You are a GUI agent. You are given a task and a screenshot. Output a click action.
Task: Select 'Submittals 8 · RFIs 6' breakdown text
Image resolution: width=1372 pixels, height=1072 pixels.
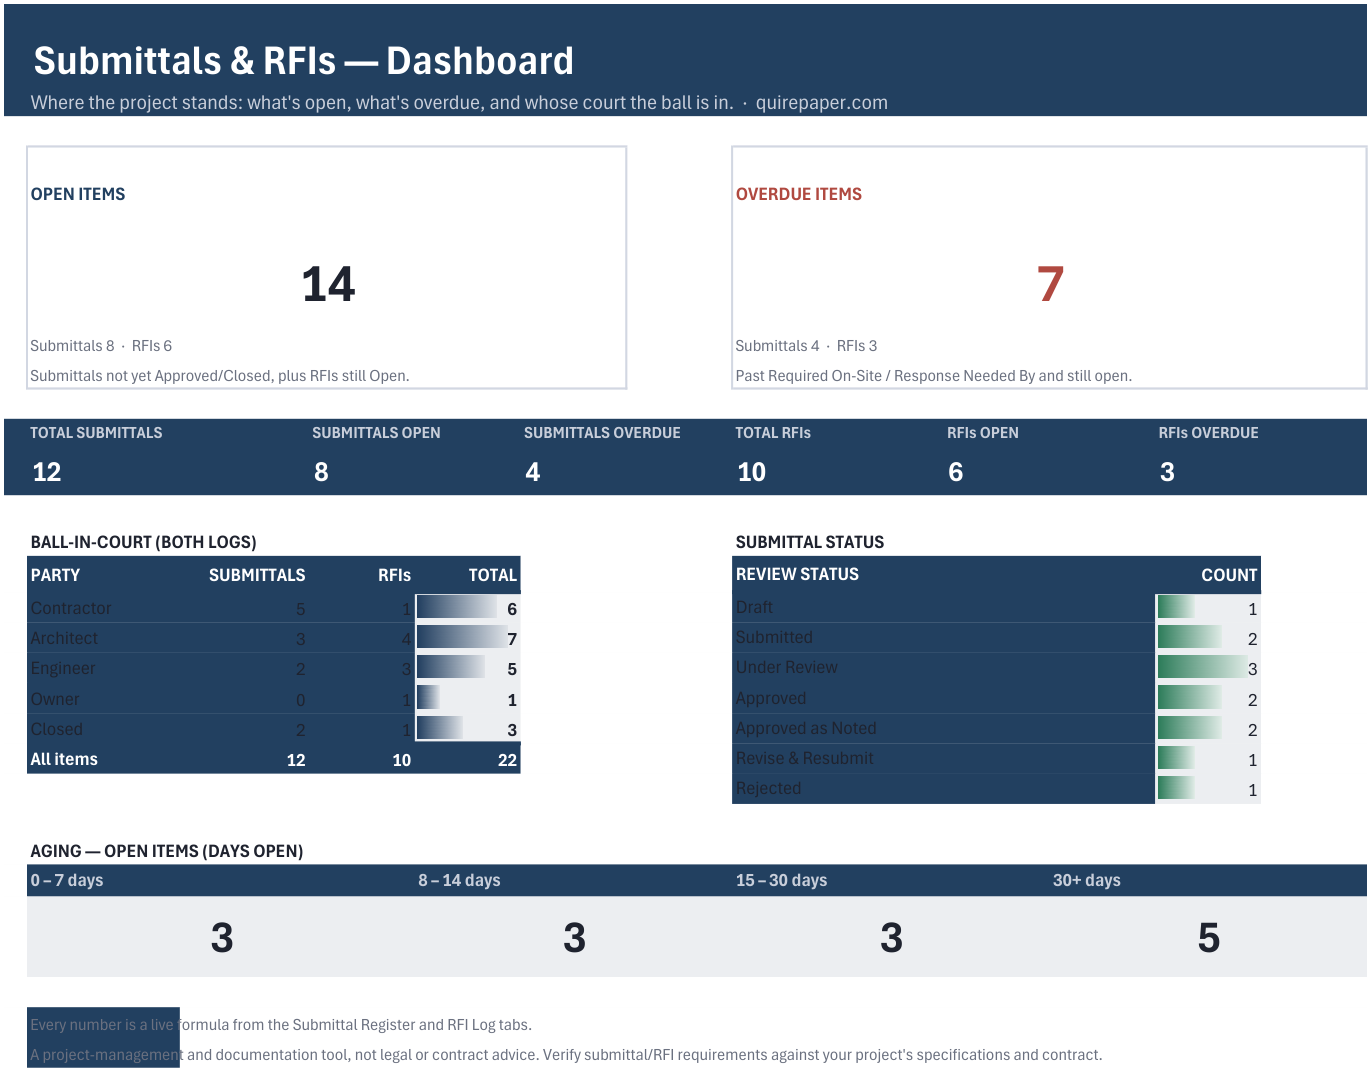101,346
